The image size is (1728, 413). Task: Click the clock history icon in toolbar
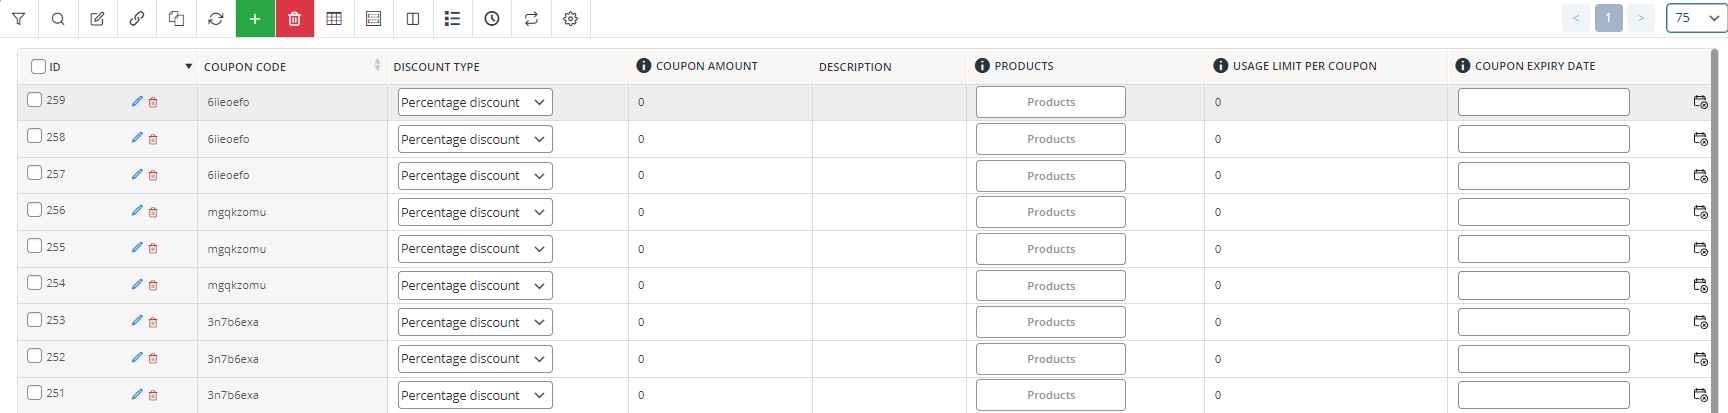[x=492, y=19]
